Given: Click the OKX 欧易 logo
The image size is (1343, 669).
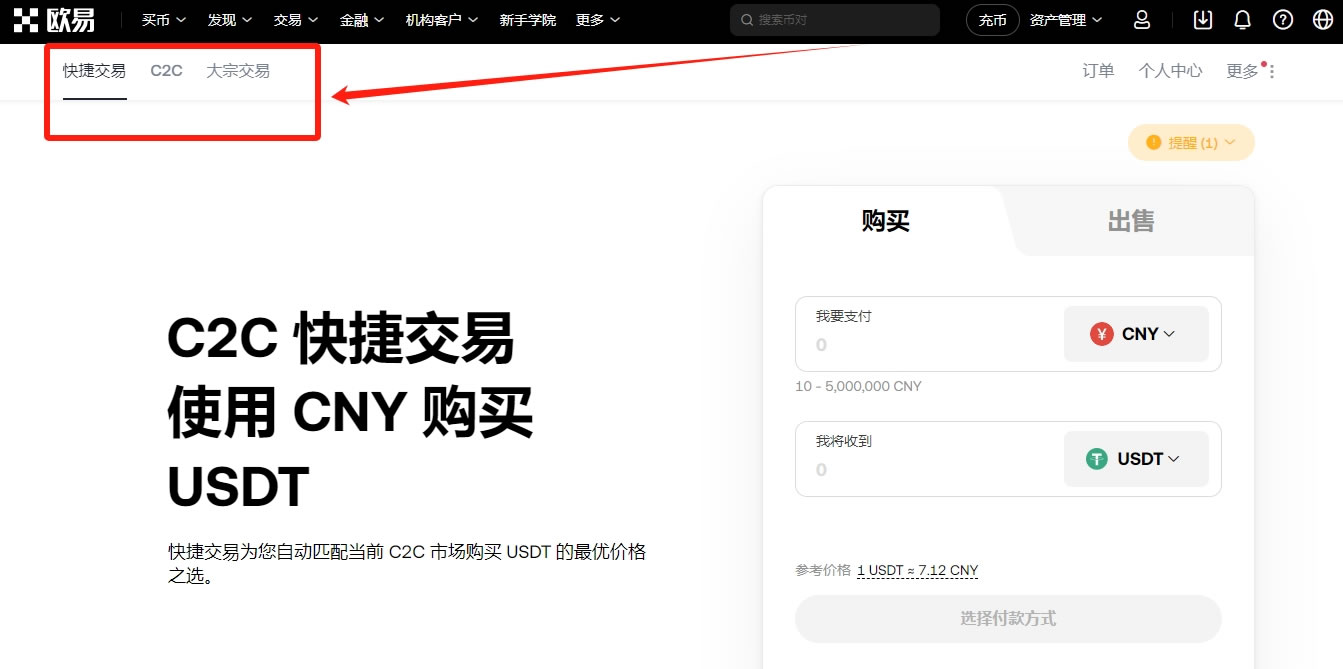Looking at the screenshot, I should point(55,20).
